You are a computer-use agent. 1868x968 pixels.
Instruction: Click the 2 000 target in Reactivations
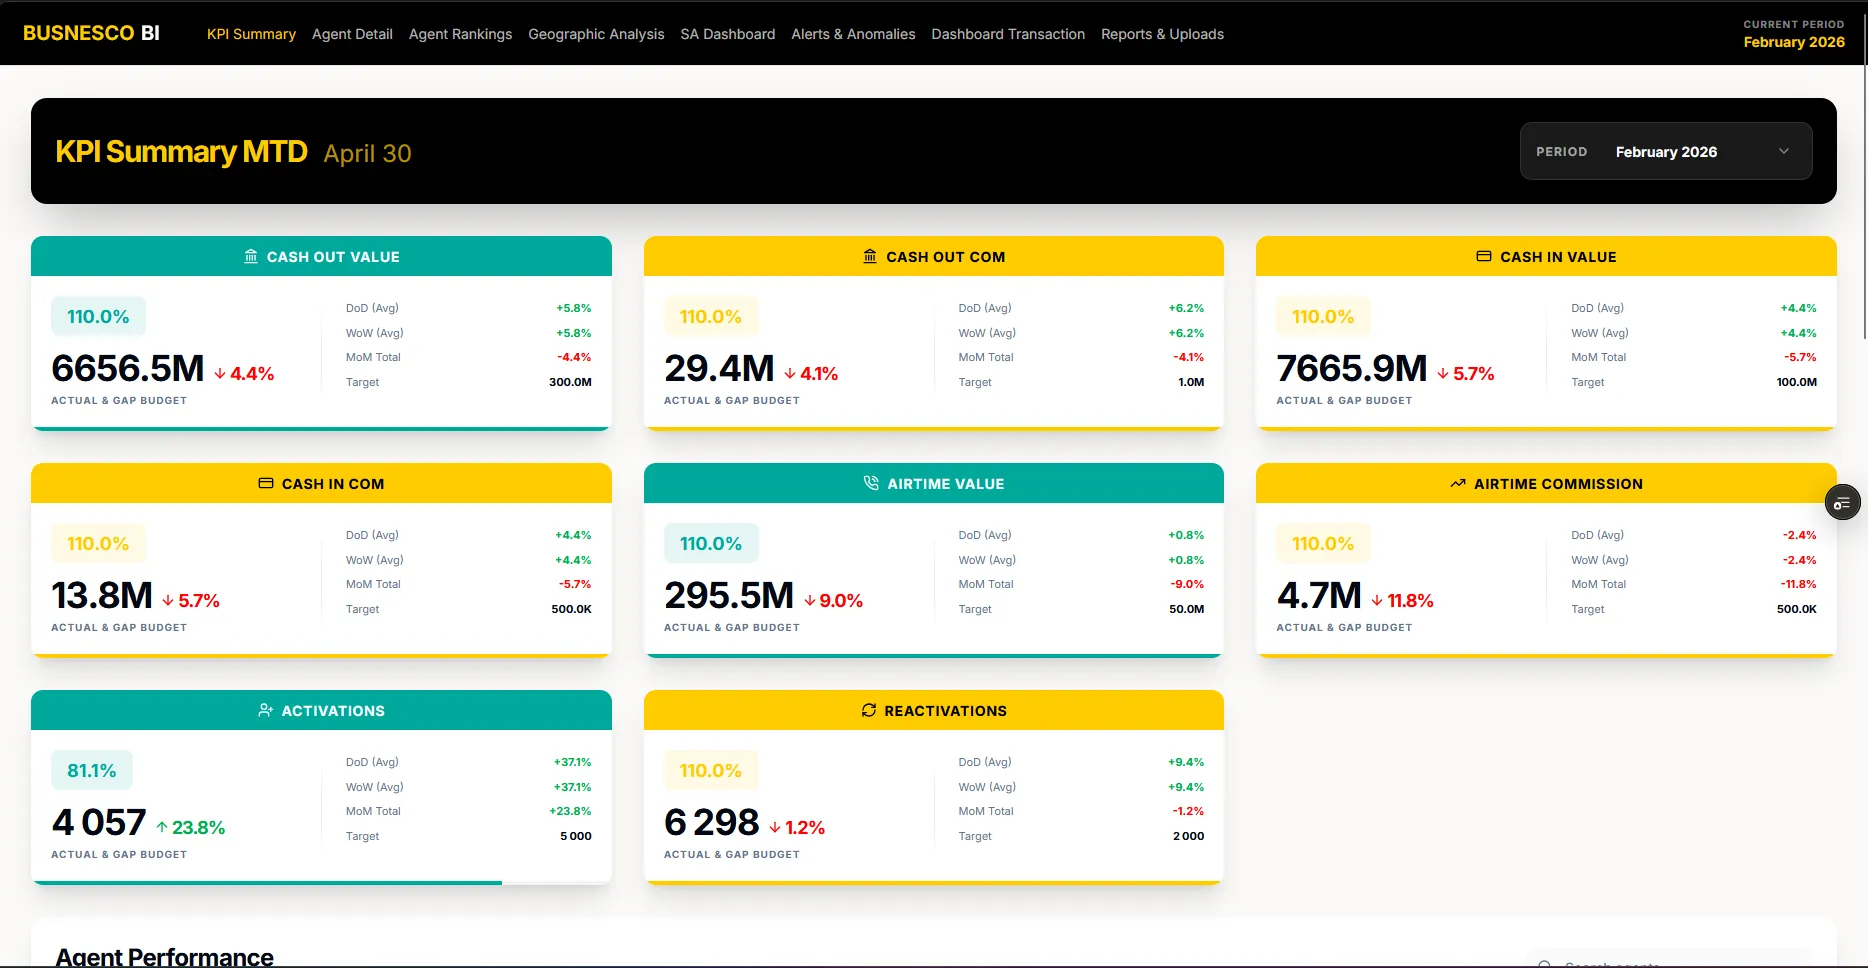click(1188, 836)
